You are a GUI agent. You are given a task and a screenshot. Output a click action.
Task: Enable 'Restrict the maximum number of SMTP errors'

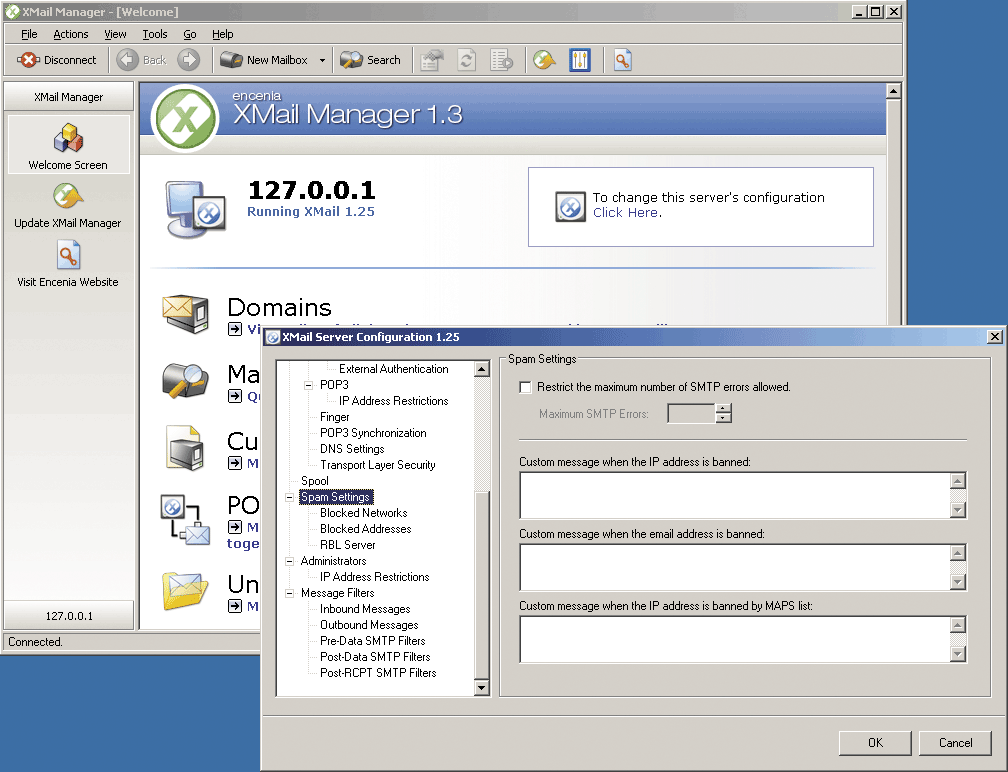pos(525,387)
